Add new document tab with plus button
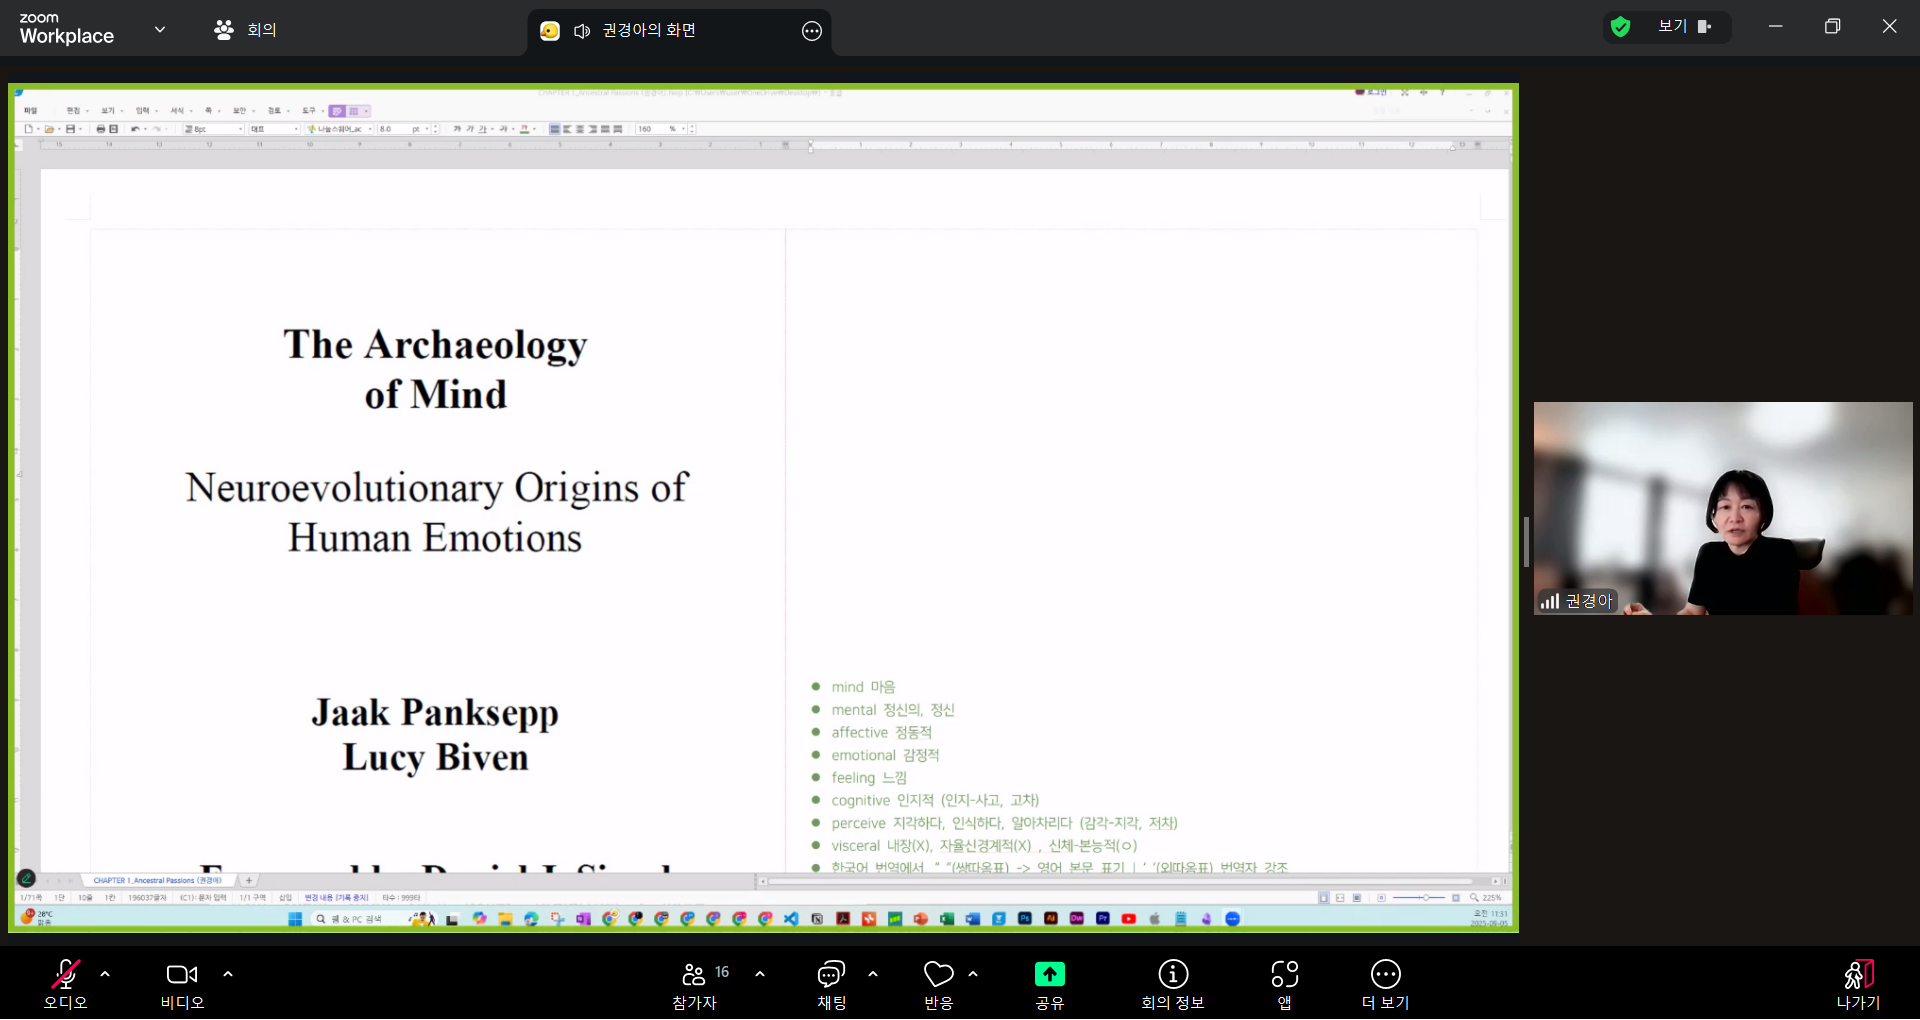 click(x=249, y=881)
